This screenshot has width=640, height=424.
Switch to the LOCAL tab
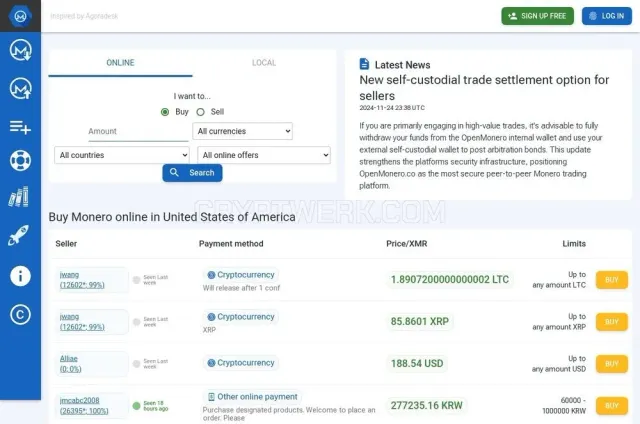point(264,63)
